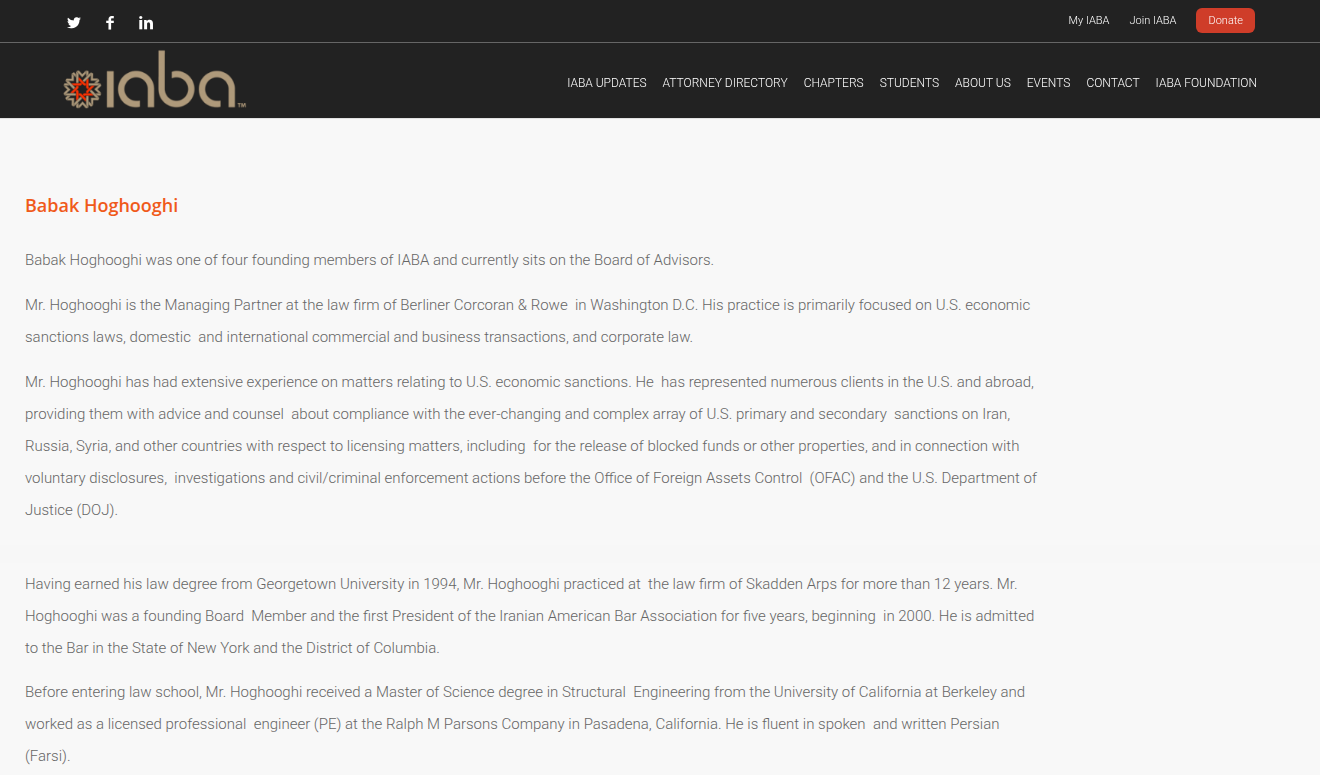The width and height of the screenshot is (1320, 775).
Task: Click the text 'Russia, Syria, and other countries'
Action: click(138, 446)
